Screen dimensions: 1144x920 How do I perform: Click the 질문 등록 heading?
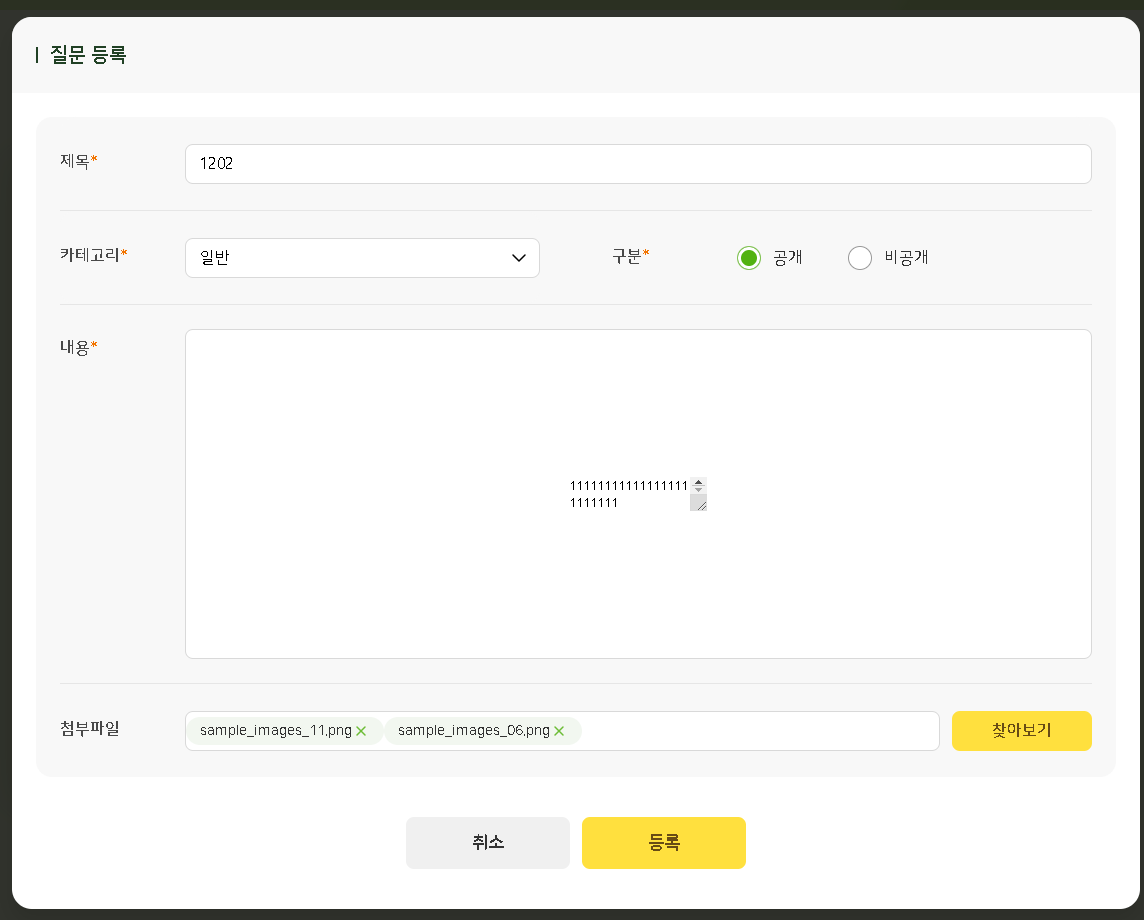pos(88,55)
